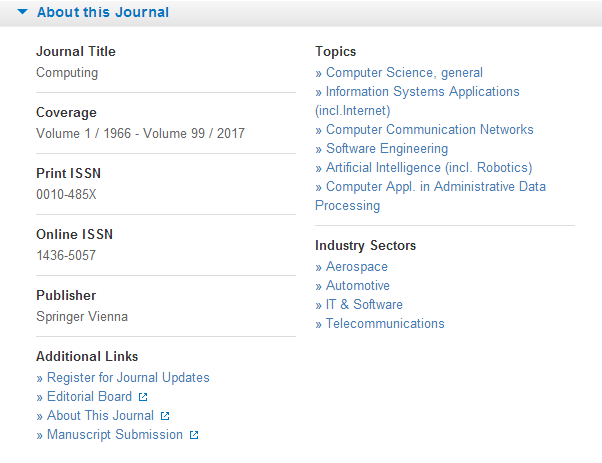Screen dimensions: 602x463
Task: Collapse the About this Journal section
Action: [22, 13]
